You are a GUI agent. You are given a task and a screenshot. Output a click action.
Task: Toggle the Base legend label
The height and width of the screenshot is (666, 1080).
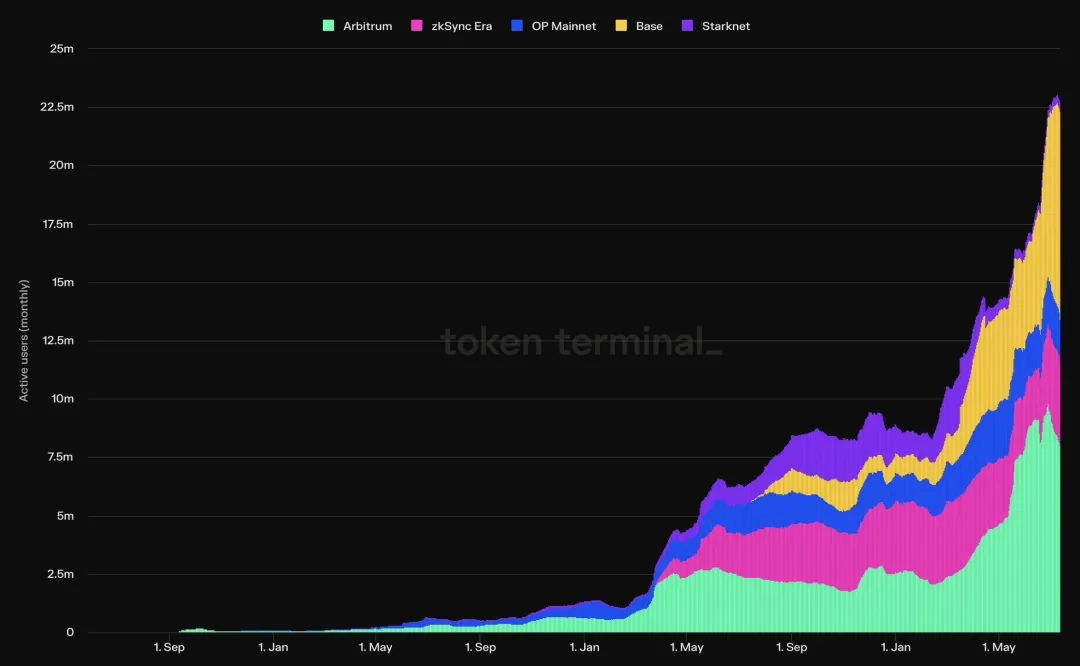coord(649,26)
